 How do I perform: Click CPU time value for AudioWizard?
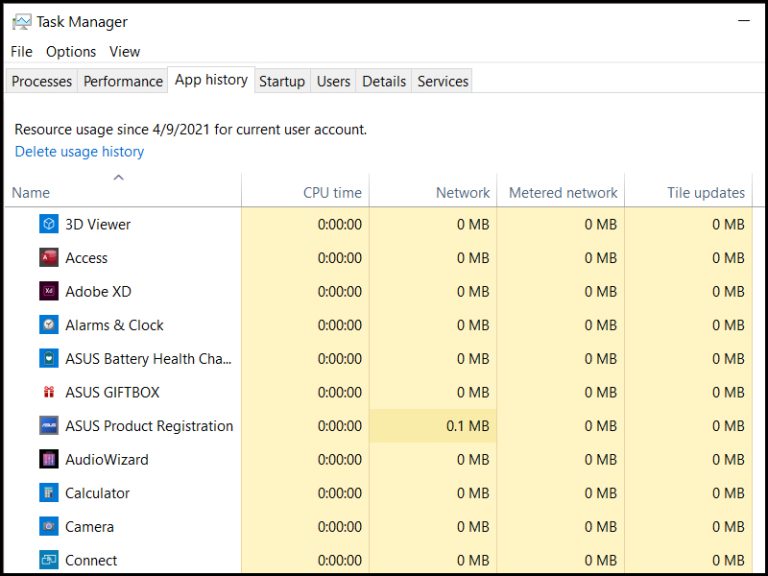[340, 460]
